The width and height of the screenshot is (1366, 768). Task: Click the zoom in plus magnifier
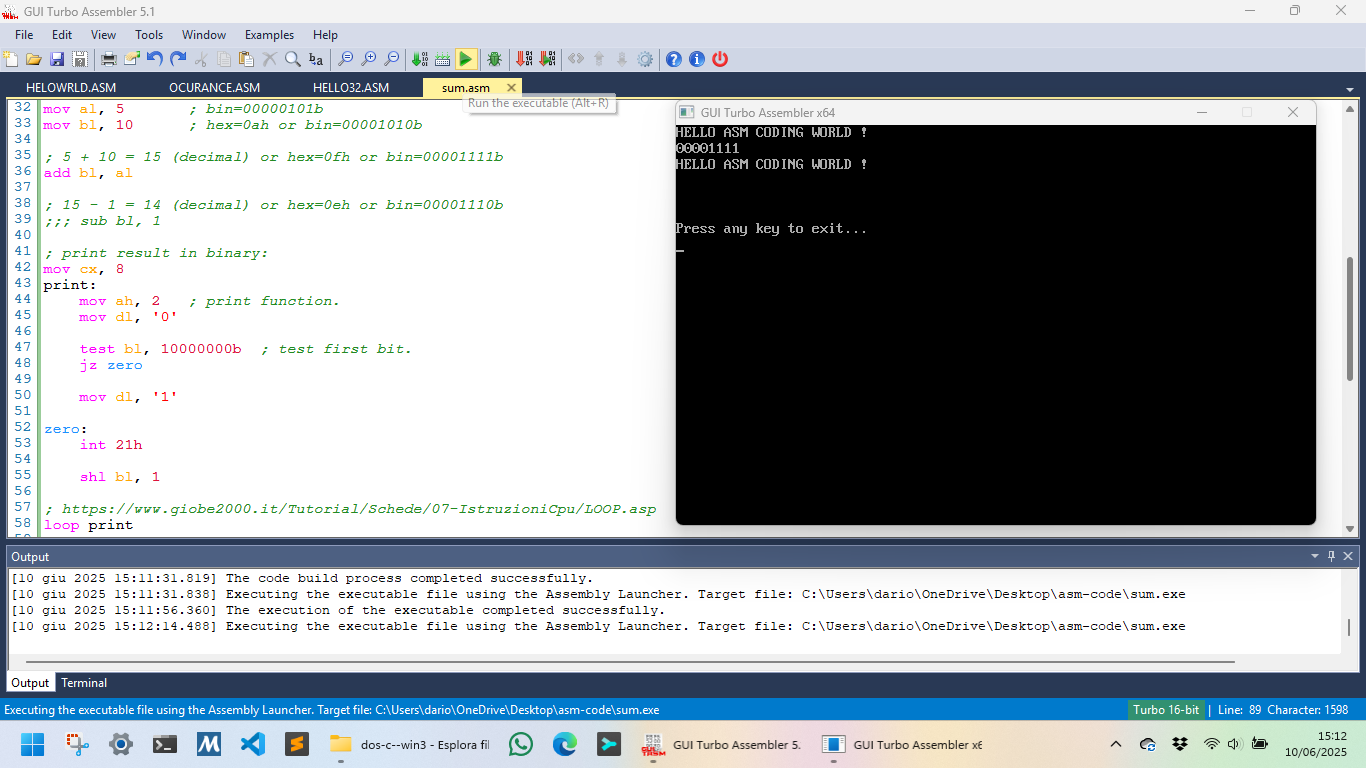tap(369, 59)
